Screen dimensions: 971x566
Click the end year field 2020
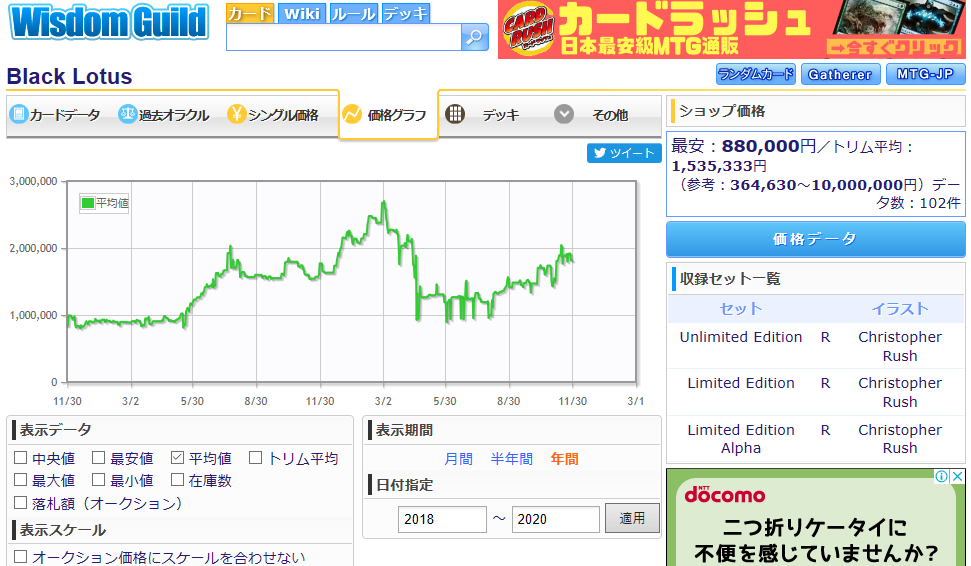click(x=555, y=519)
